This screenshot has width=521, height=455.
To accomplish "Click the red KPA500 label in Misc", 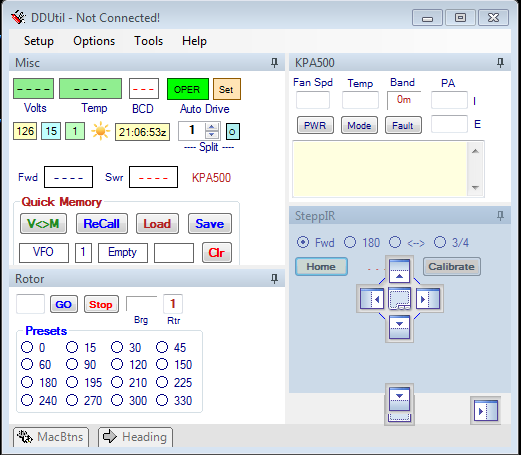I will coord(211,178).
